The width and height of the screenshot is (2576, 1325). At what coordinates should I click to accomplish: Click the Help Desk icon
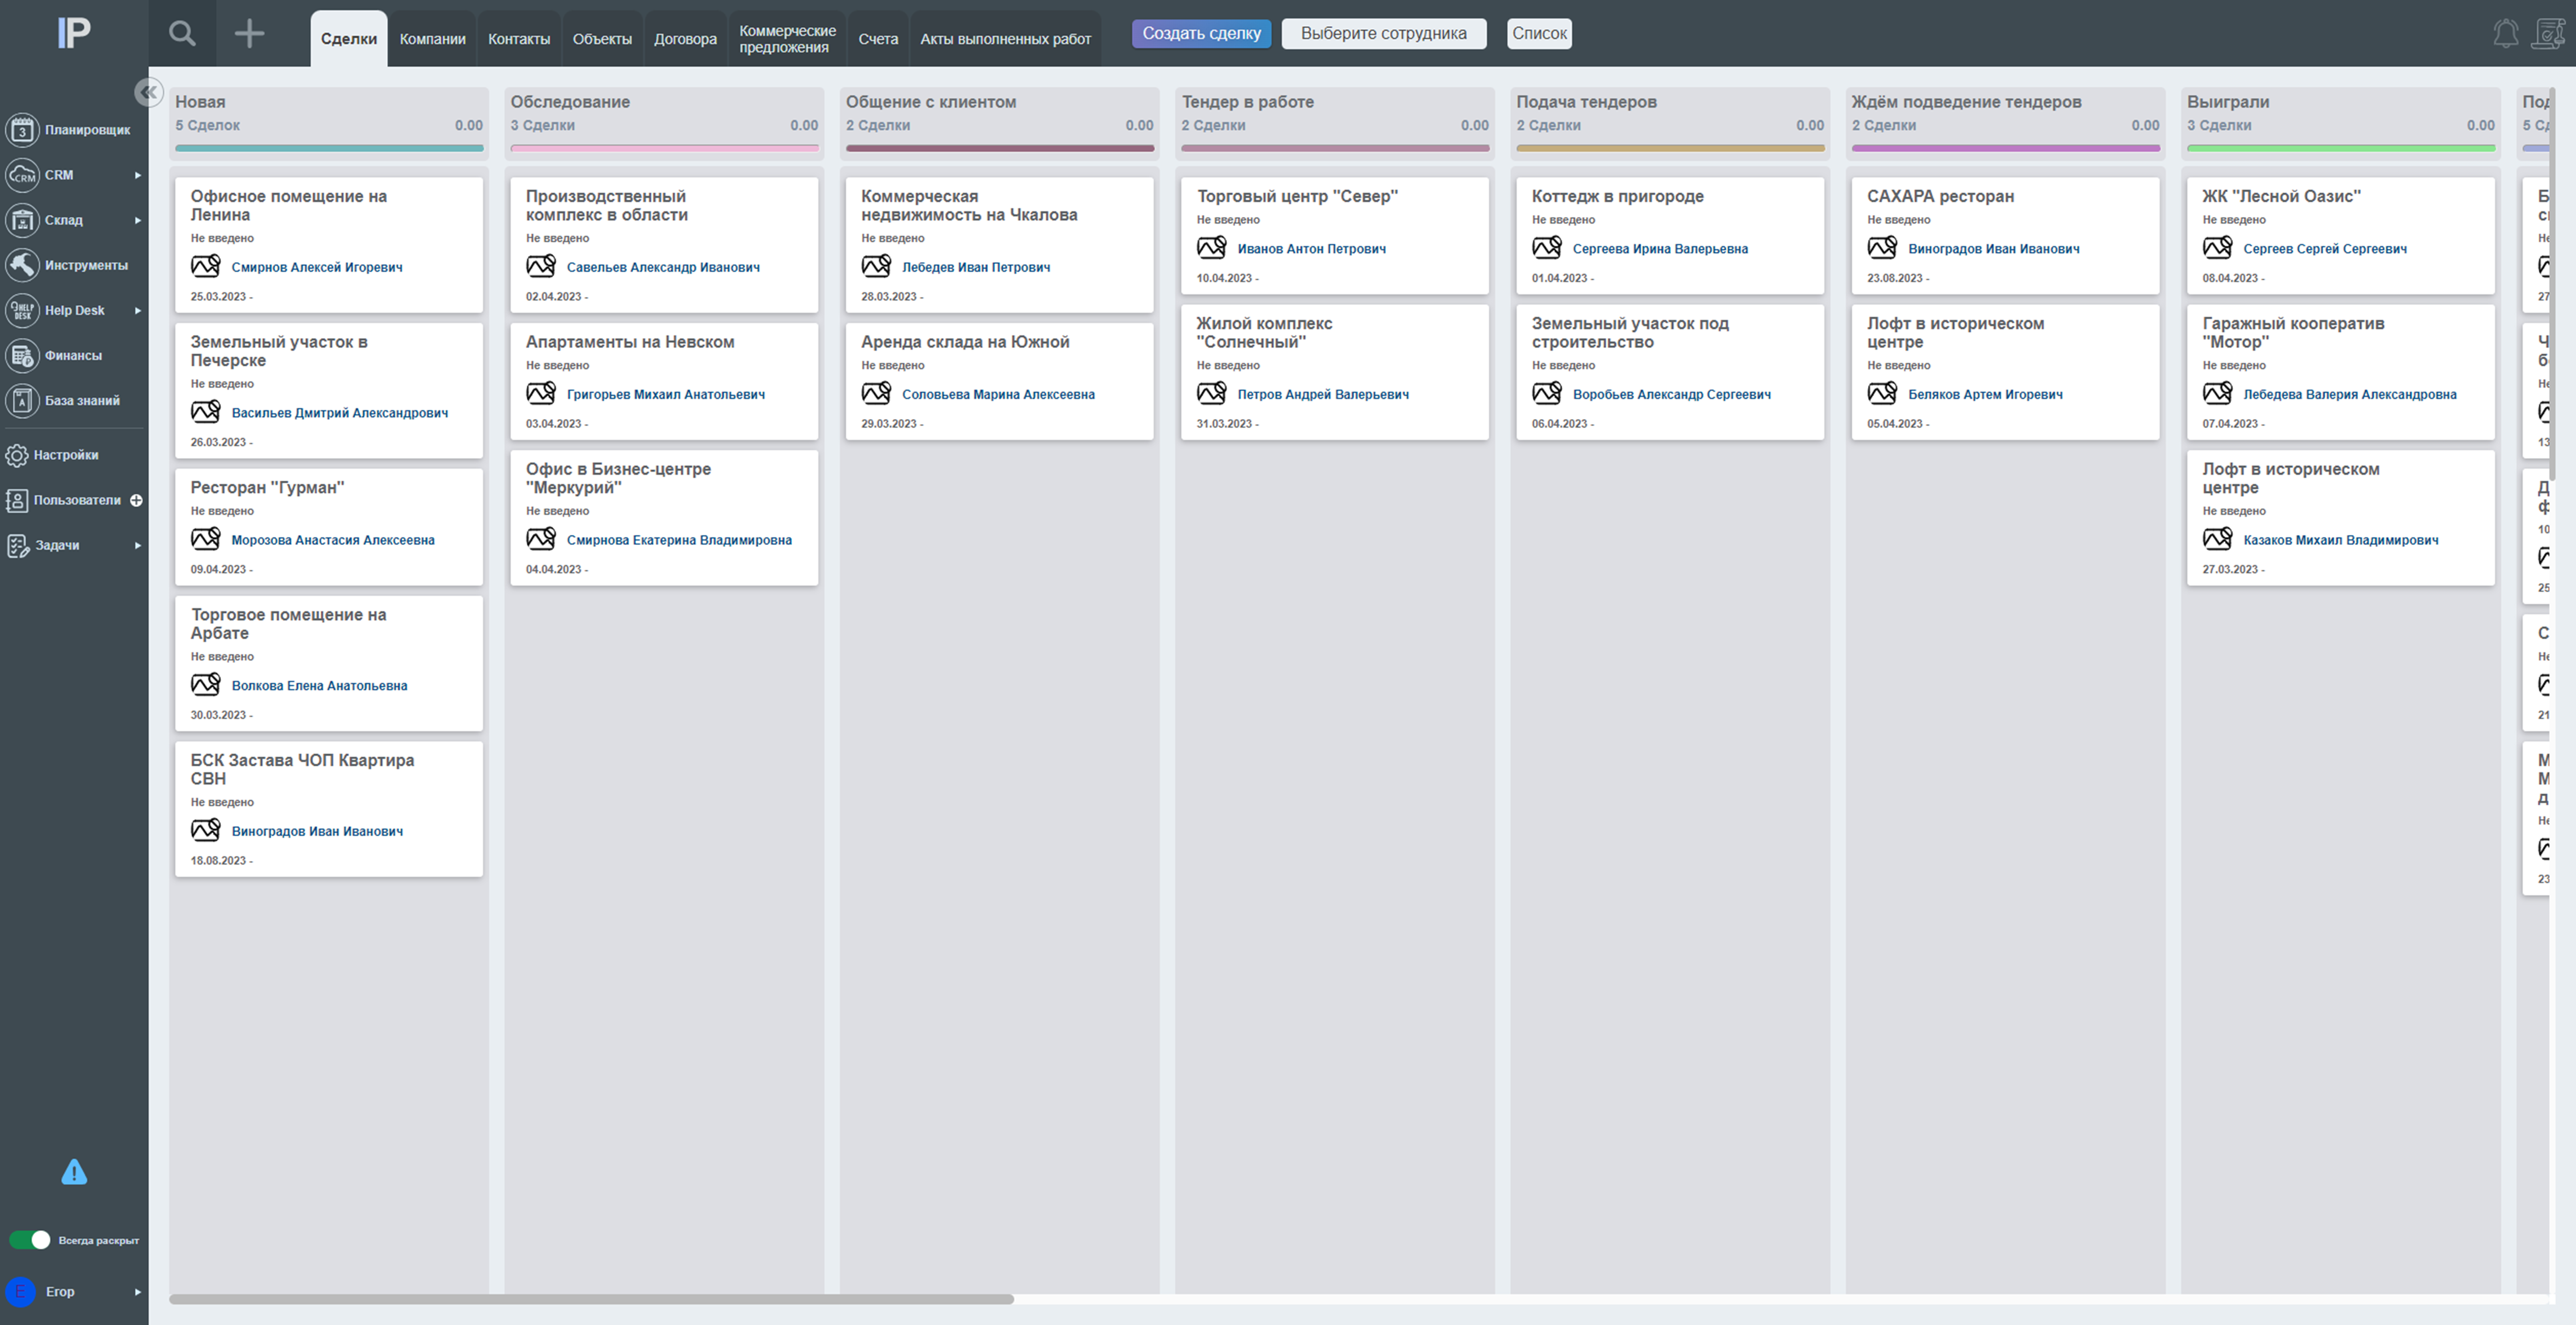[22, 310]
